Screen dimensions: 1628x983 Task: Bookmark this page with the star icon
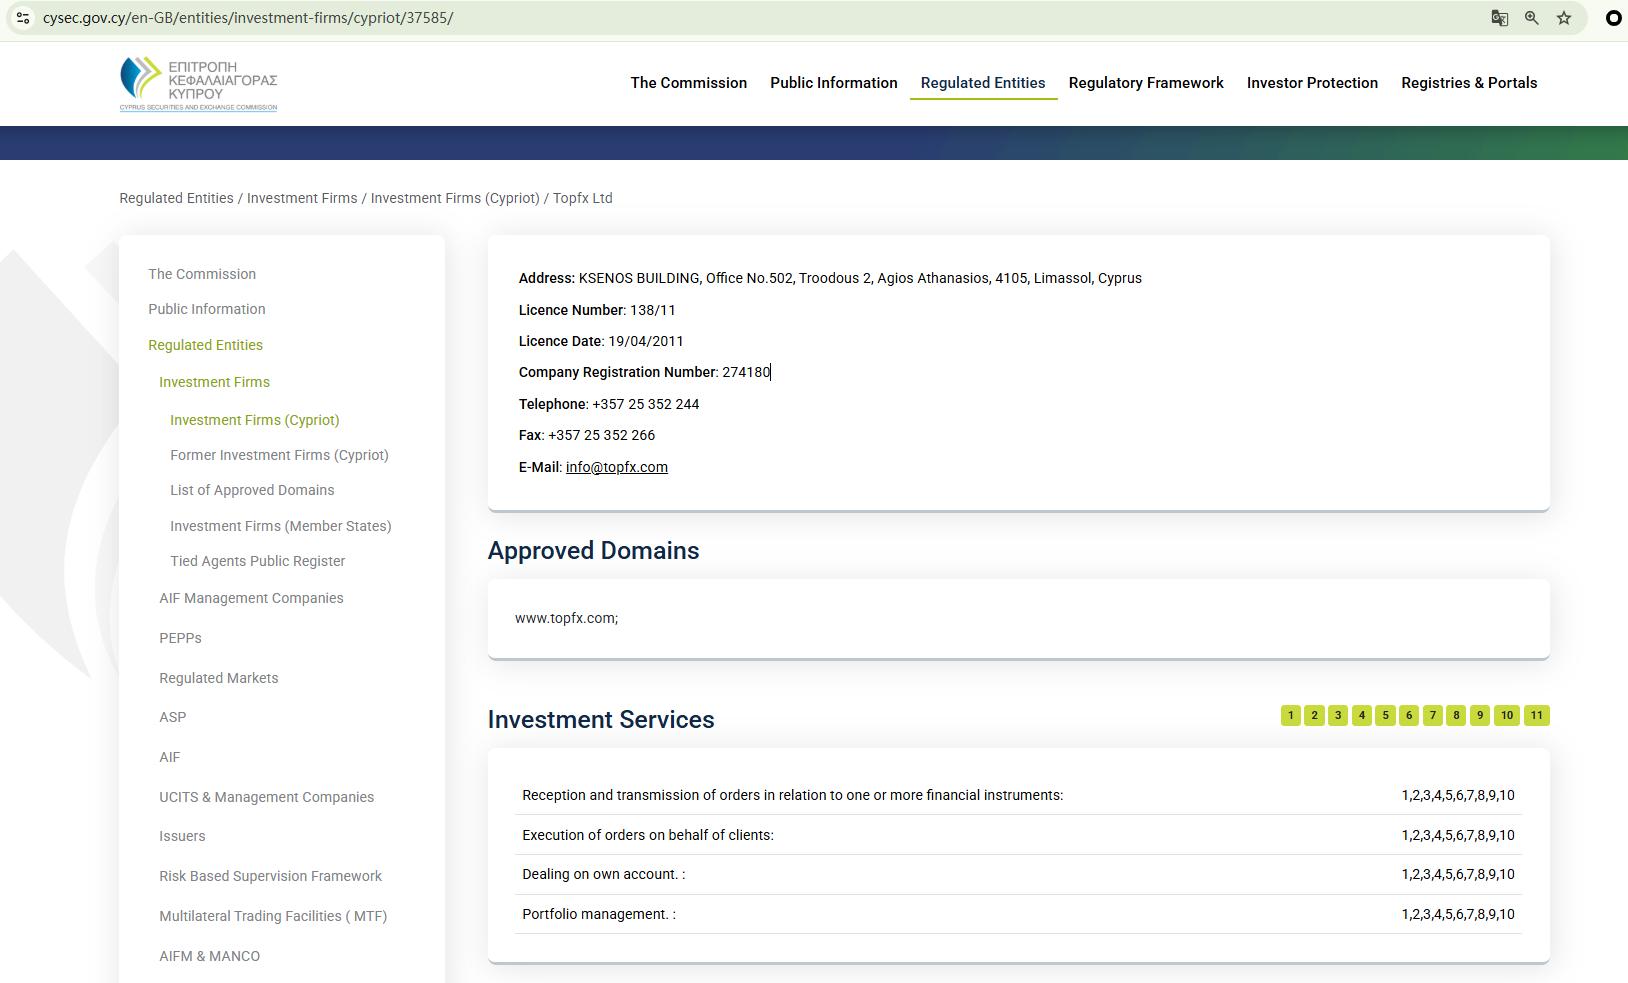(1564, 18)
